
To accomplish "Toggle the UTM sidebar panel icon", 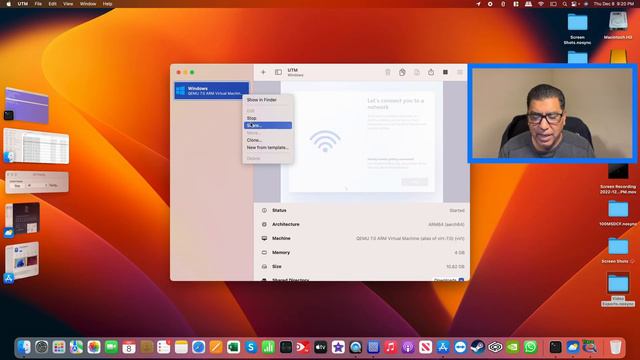I will (278, 72).
